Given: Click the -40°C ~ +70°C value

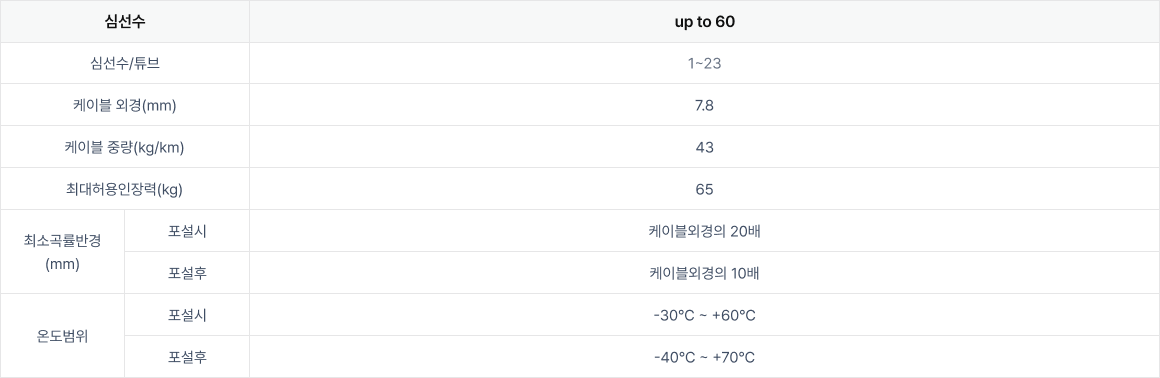Looking at the screenshot, I should pos(704,357).
